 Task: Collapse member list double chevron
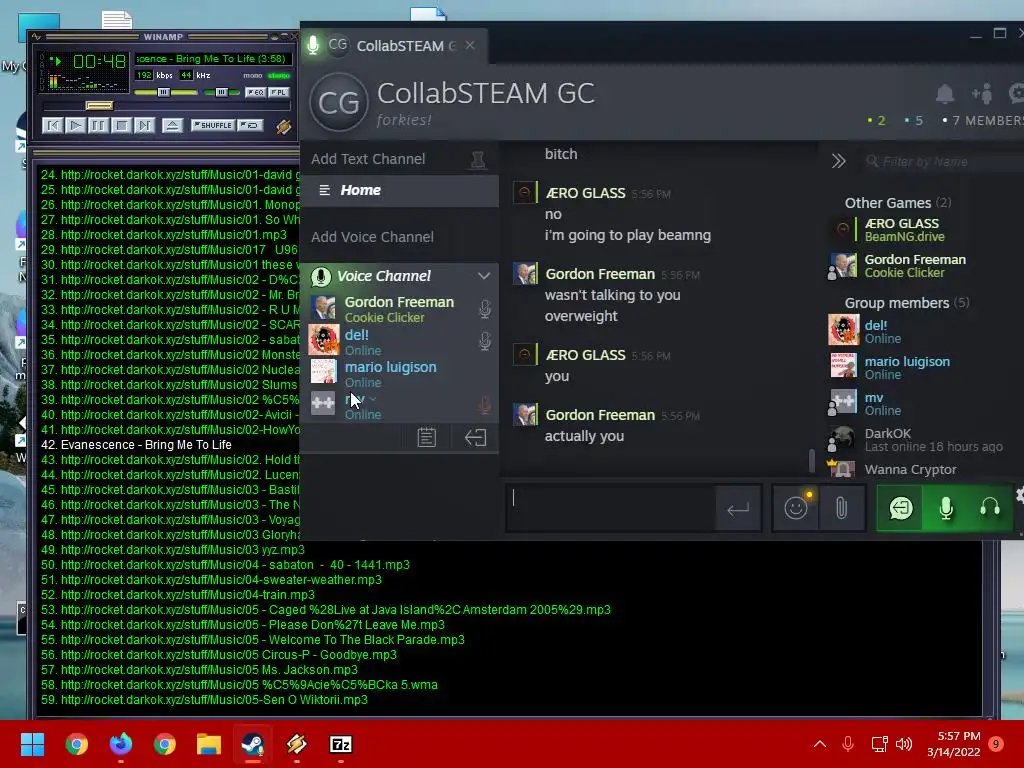(839, 161)
